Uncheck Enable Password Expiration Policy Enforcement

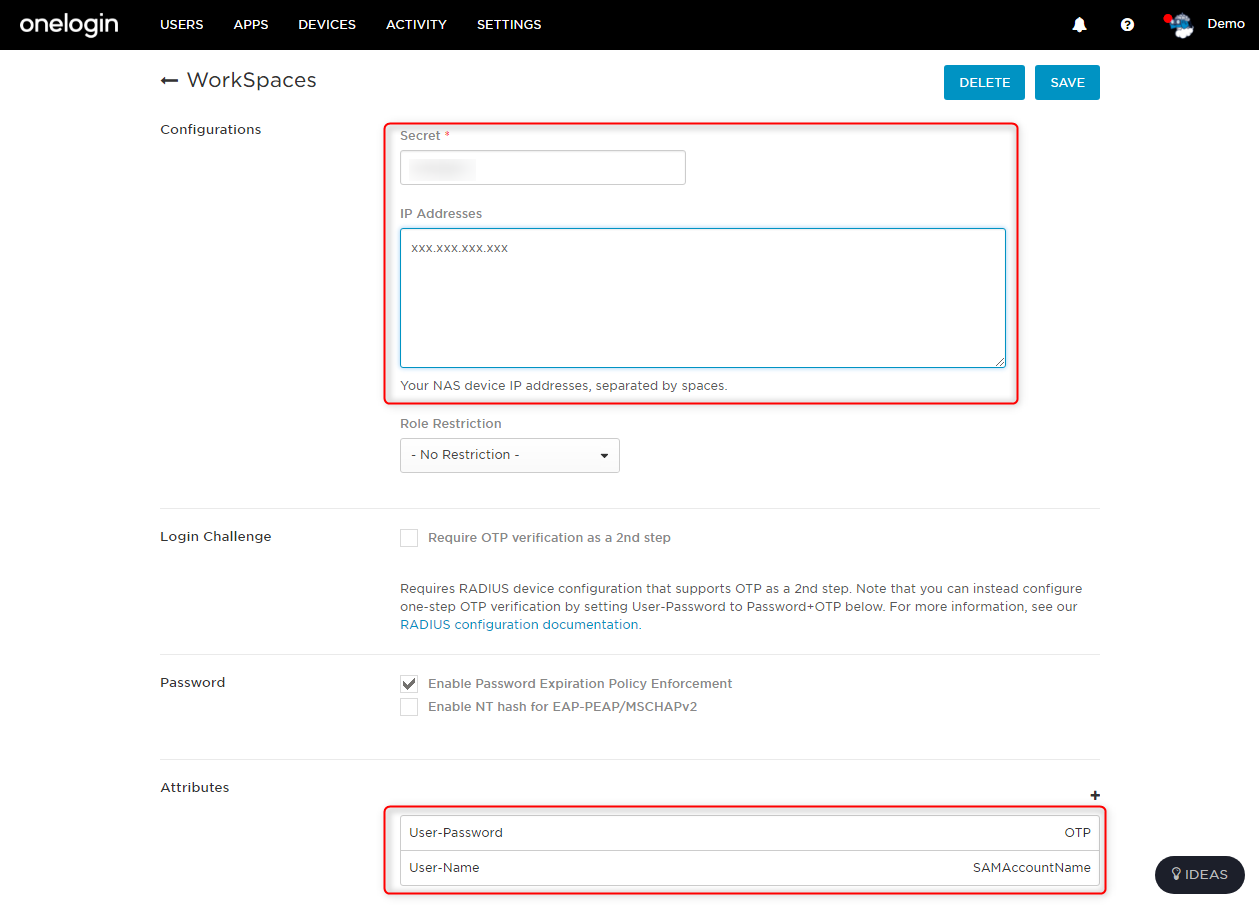point(409,684)
